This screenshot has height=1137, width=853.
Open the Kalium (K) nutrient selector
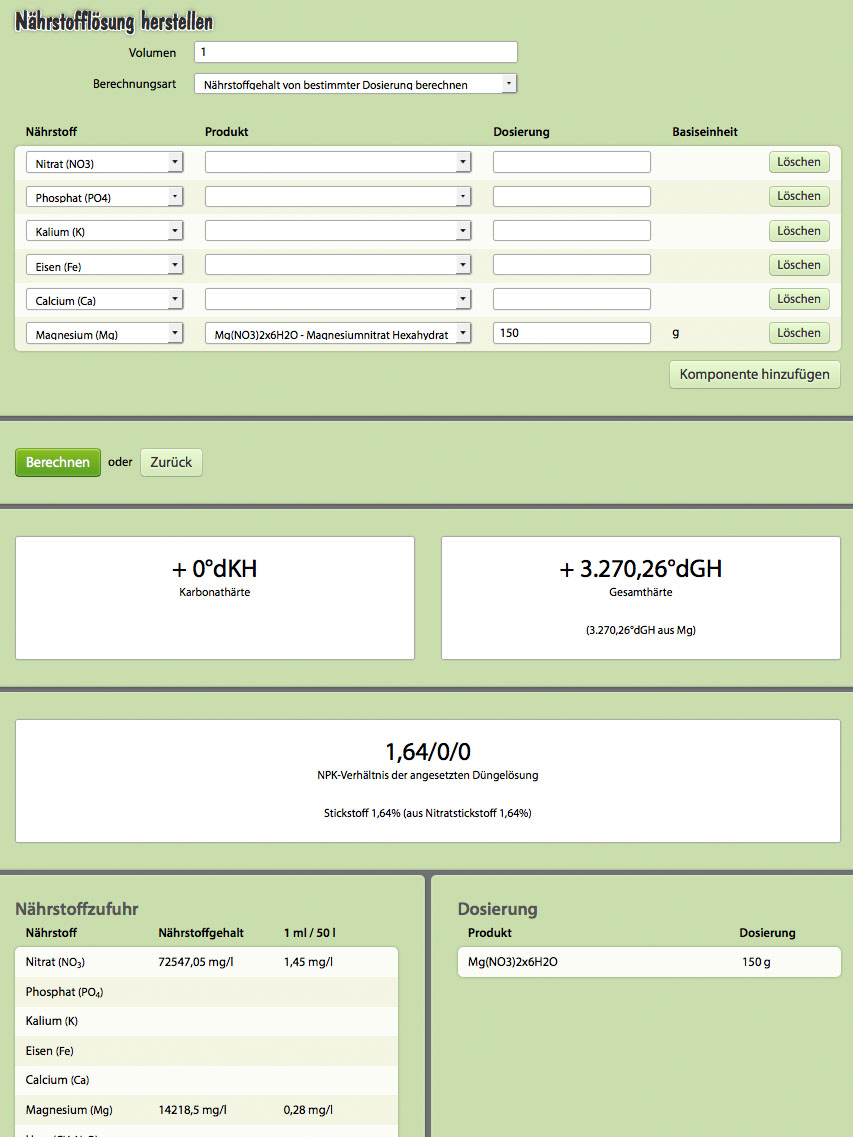(x=104, y=231)
